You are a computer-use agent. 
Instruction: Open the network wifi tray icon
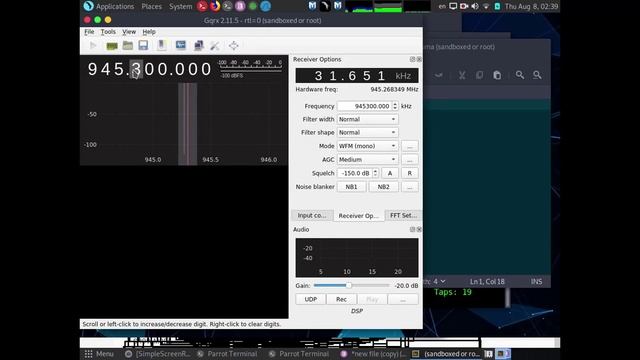[486, 6]
